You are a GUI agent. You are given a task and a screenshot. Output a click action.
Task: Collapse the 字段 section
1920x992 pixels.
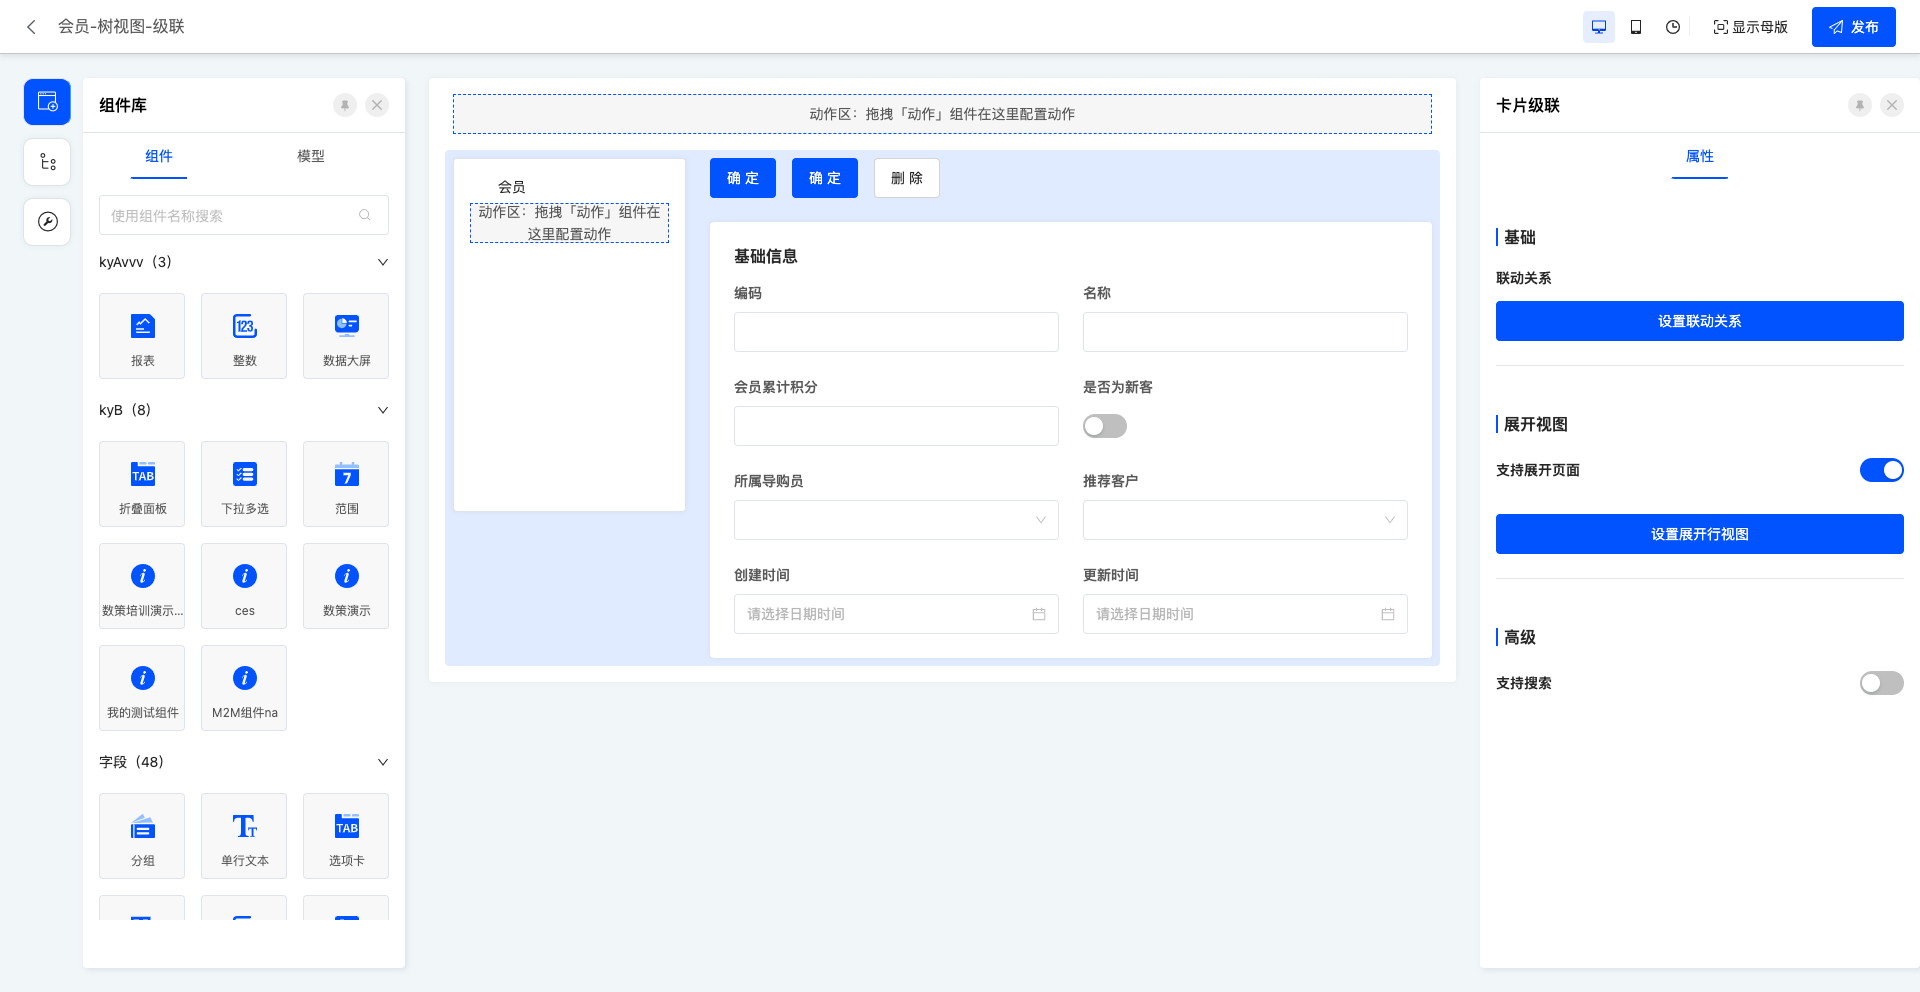[x=382, y=762]
